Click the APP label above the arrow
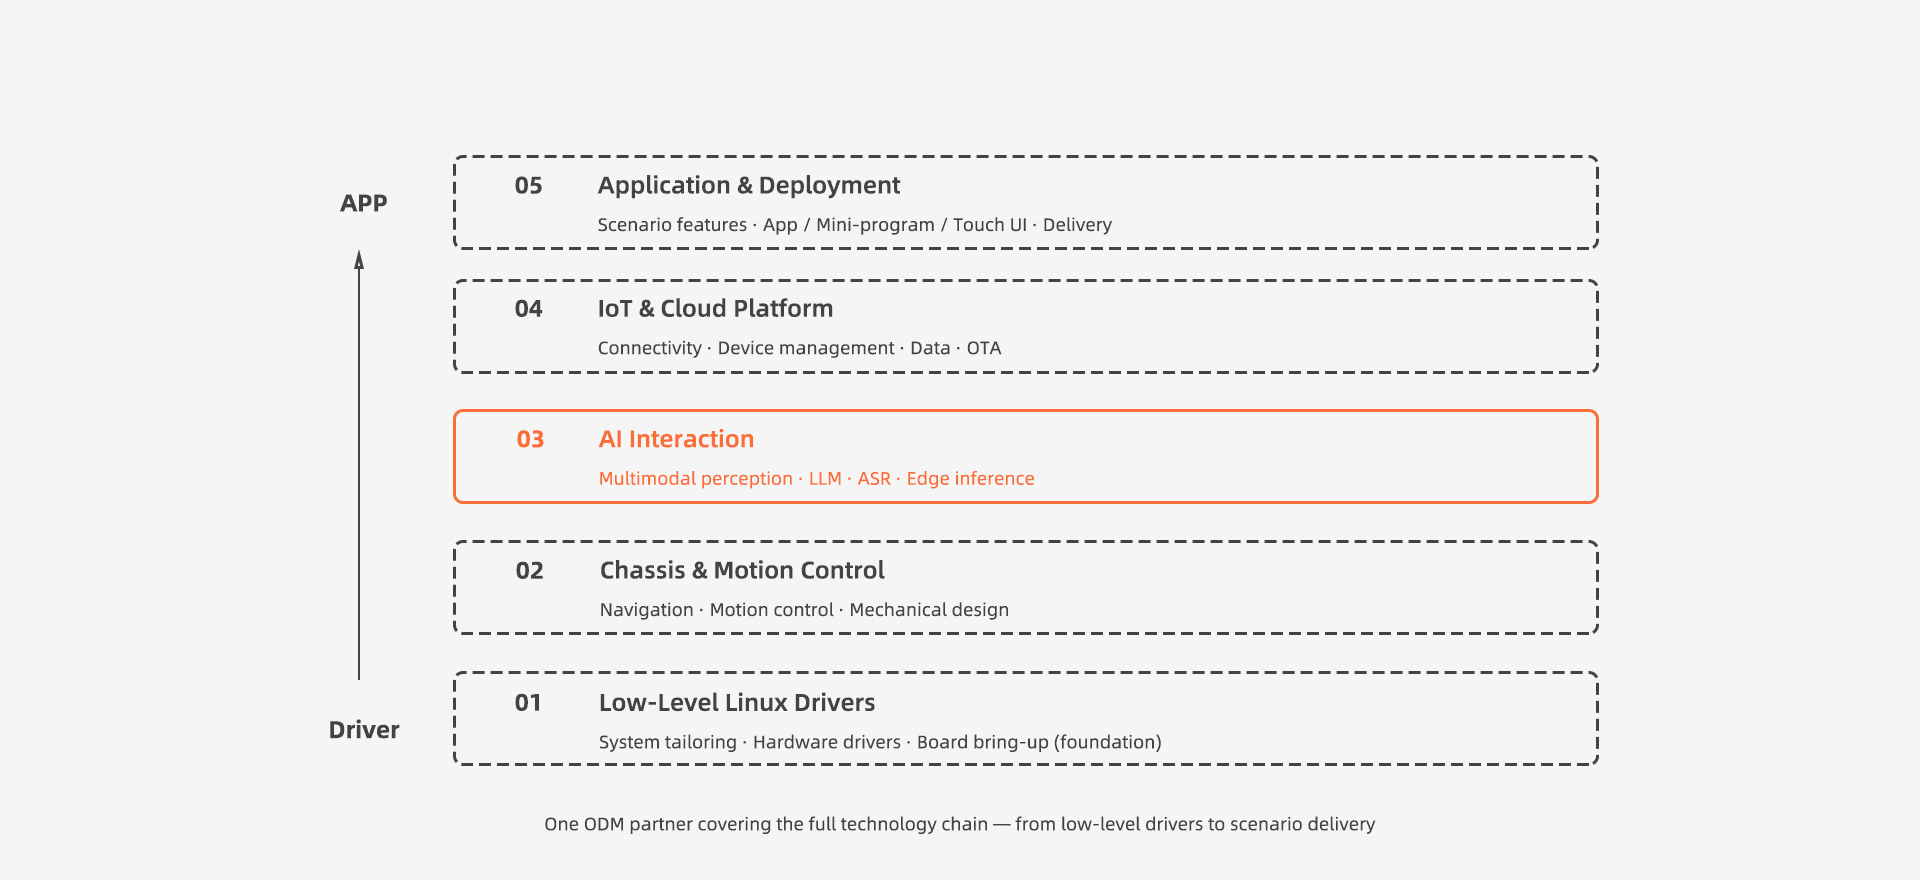The width and height of the screenshot is (1920, 880). (363, 204)
